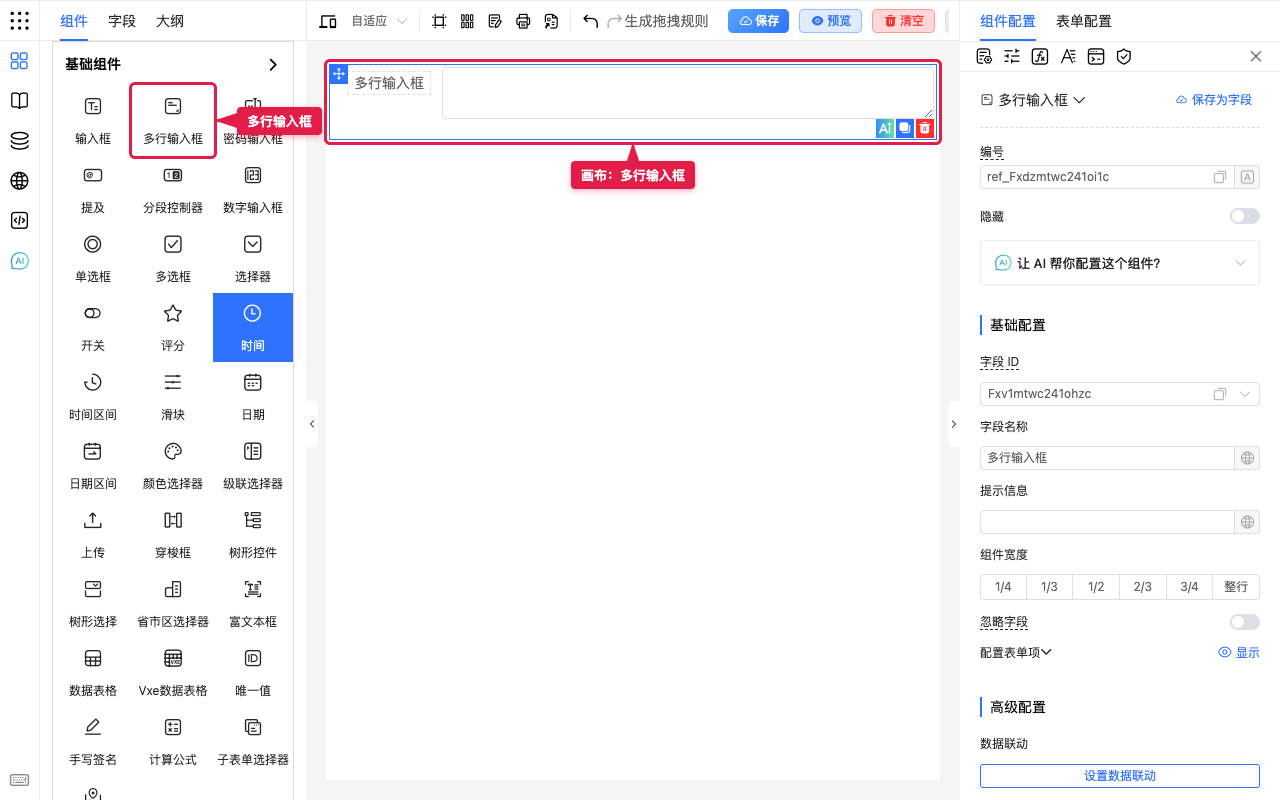Click the 设置数据联动 button
The image size is (1280, 800).
1120,776
